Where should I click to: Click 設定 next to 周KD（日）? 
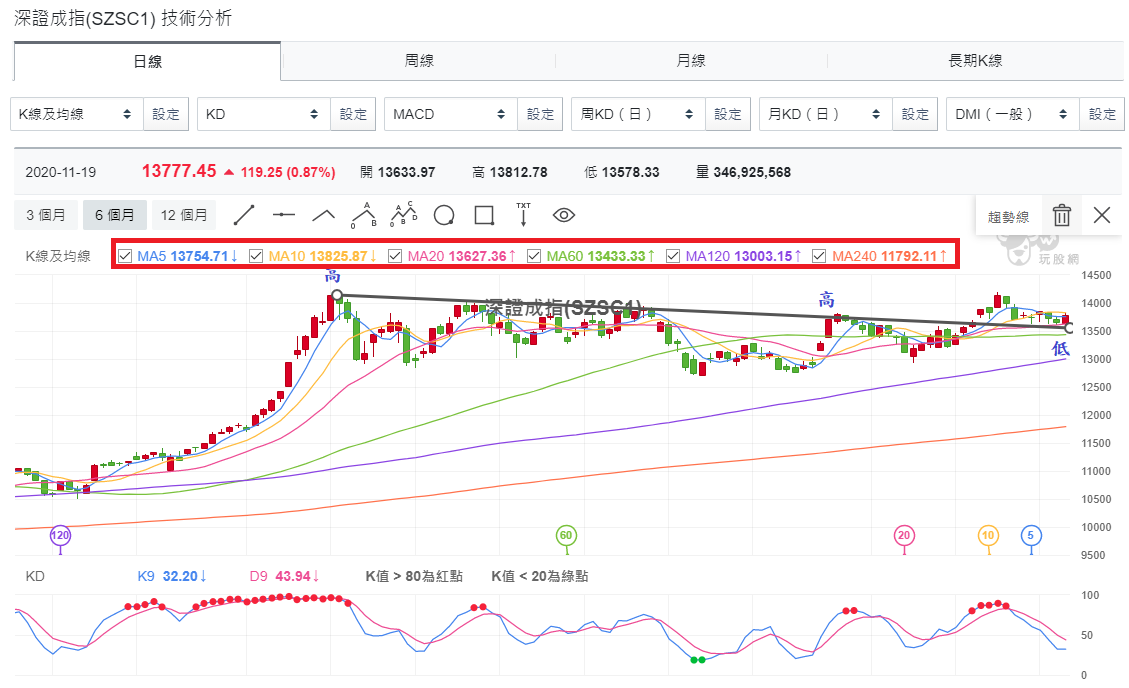click(x=728, y=114)
